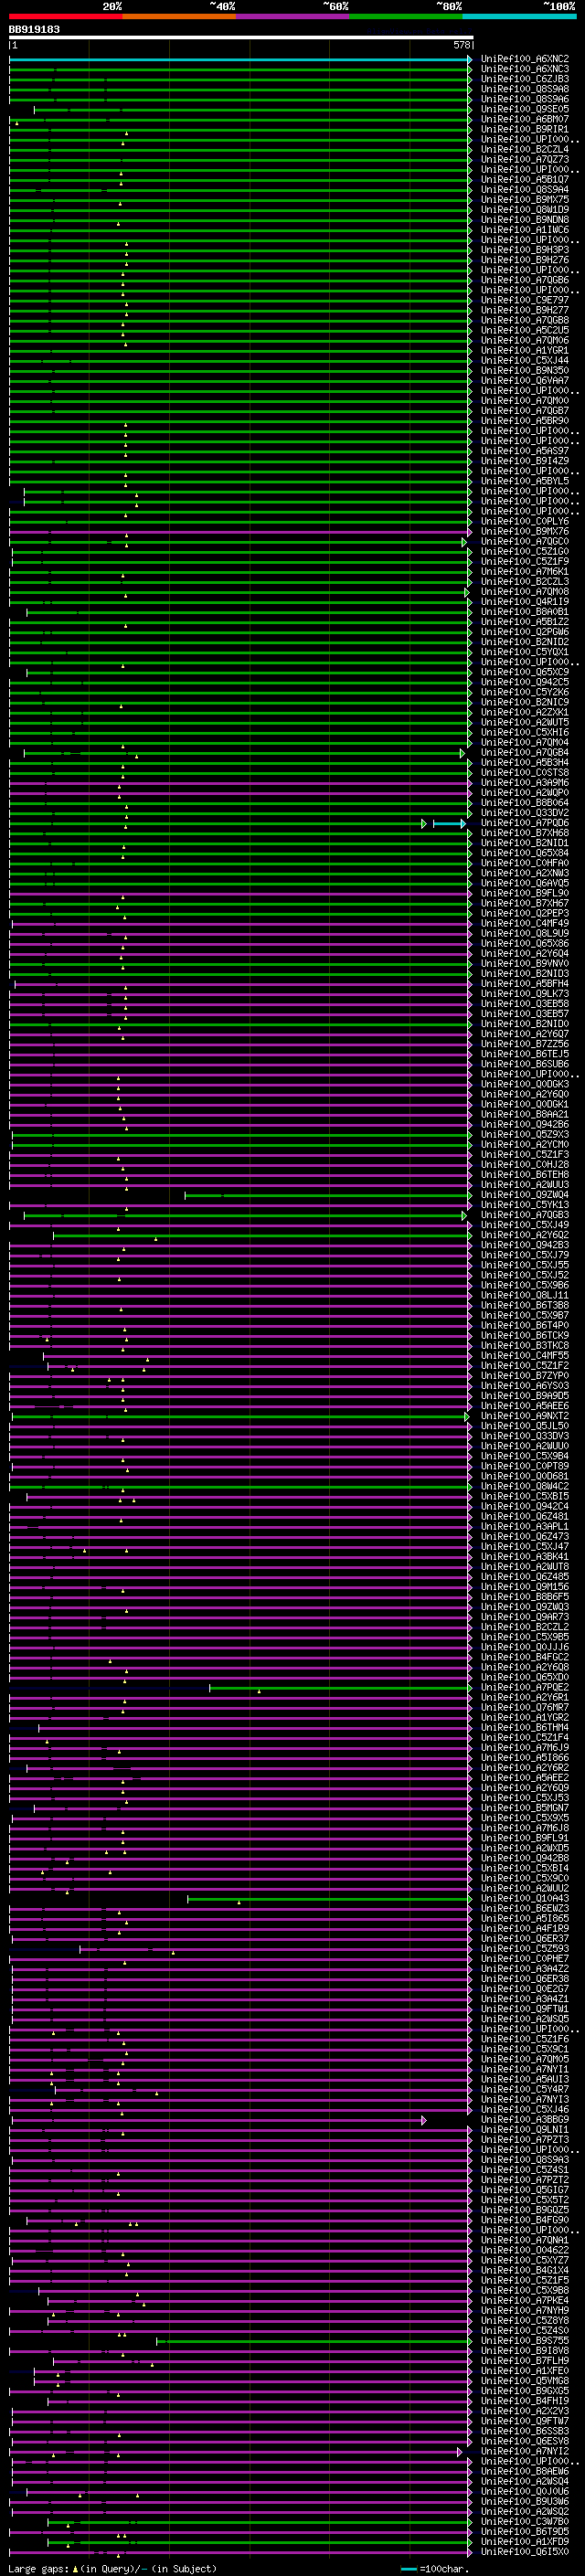Click the red 20% identity legend segment

pyautogui.click(x=66, y=16)
